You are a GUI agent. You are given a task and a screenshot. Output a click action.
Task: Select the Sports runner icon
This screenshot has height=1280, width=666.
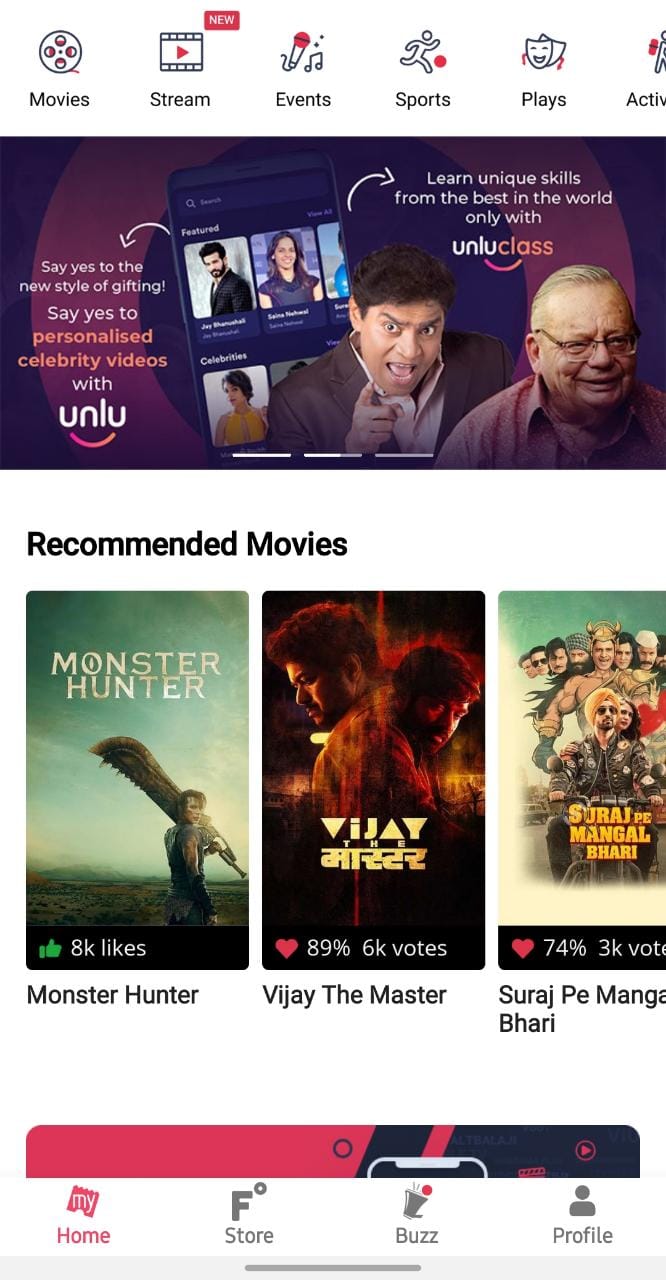(423, 52)
